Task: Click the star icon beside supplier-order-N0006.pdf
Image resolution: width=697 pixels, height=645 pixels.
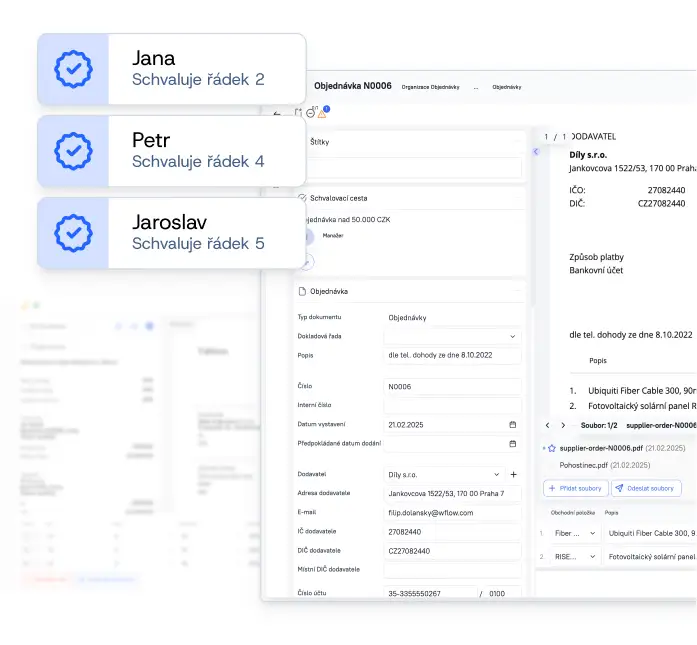Action: 552,448
